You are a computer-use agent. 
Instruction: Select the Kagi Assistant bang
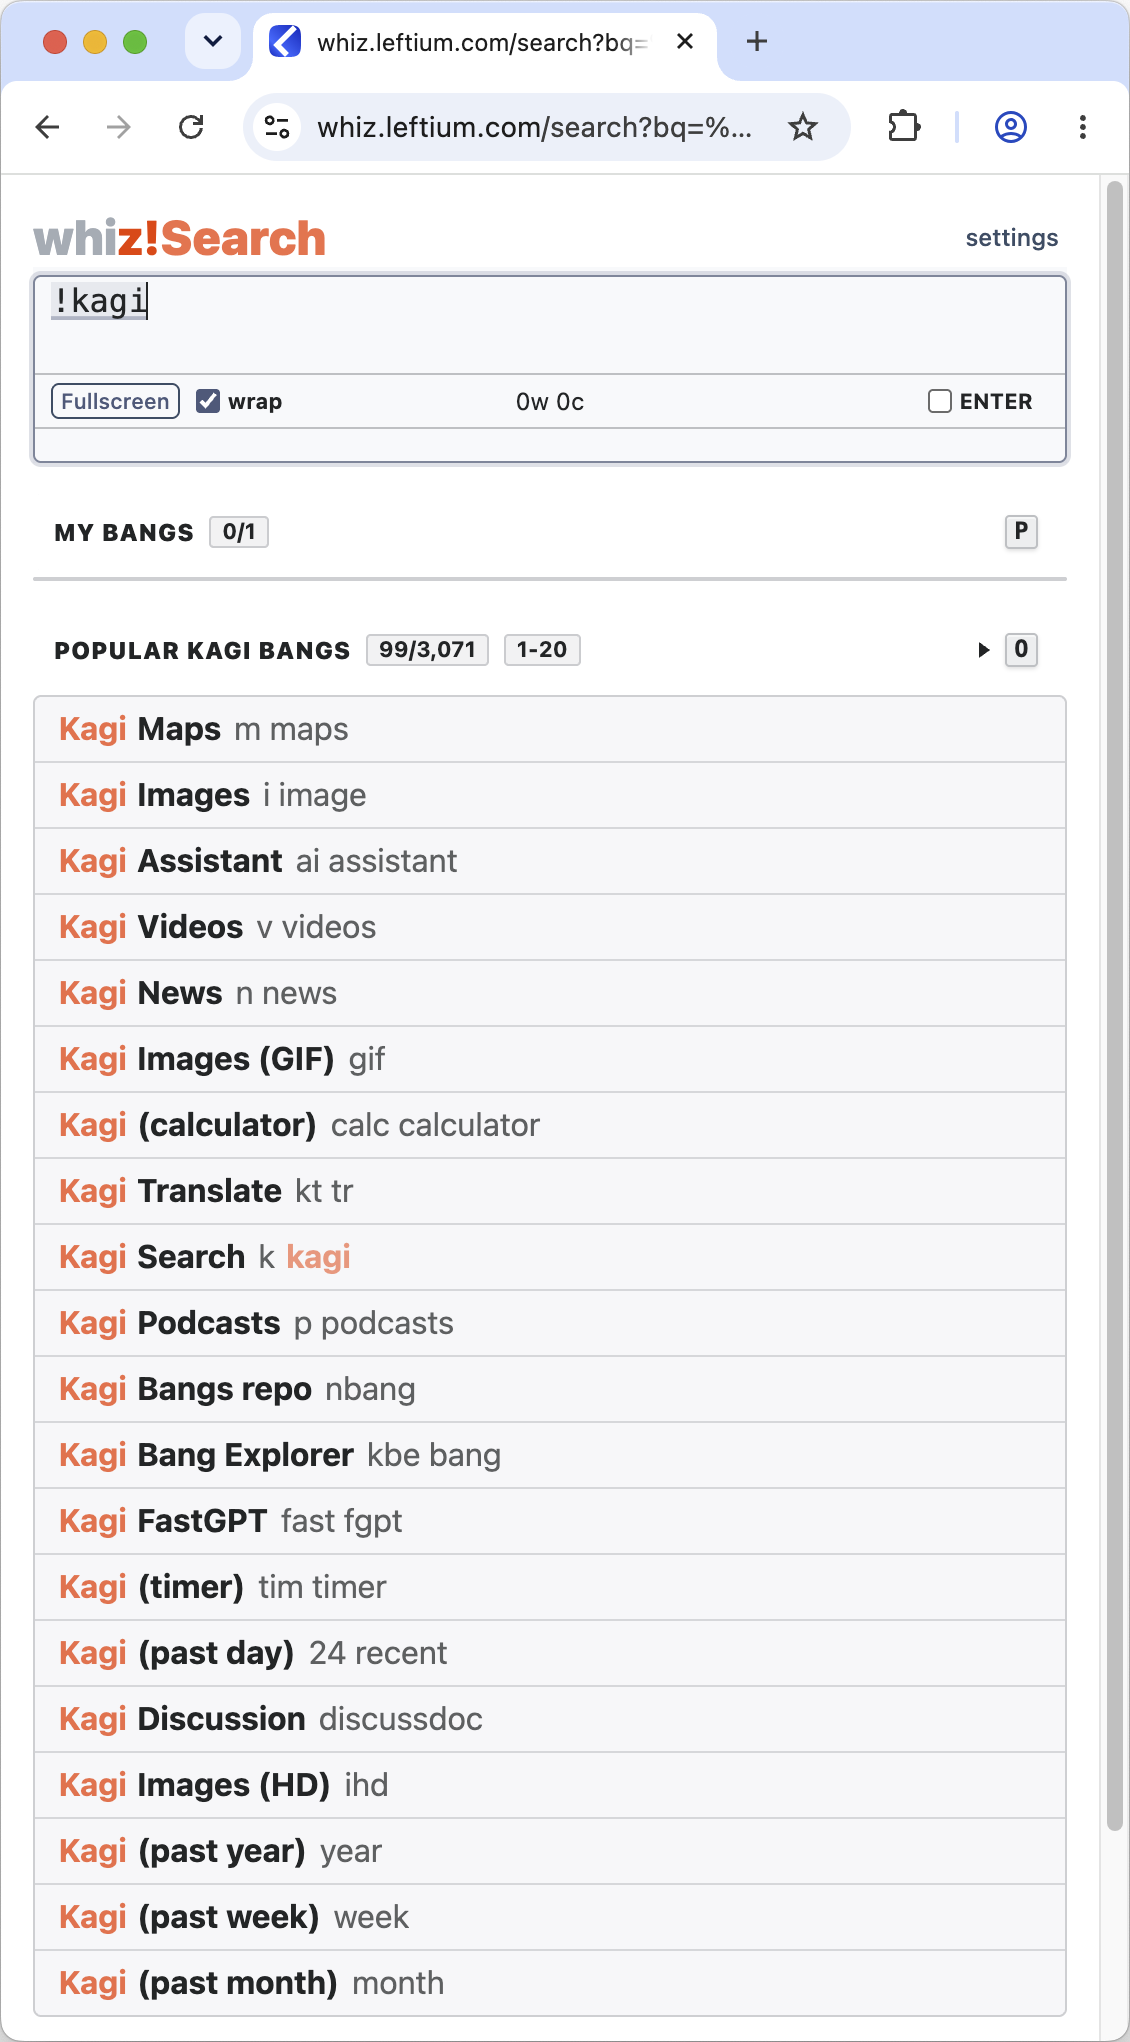(x=550, y=861)
